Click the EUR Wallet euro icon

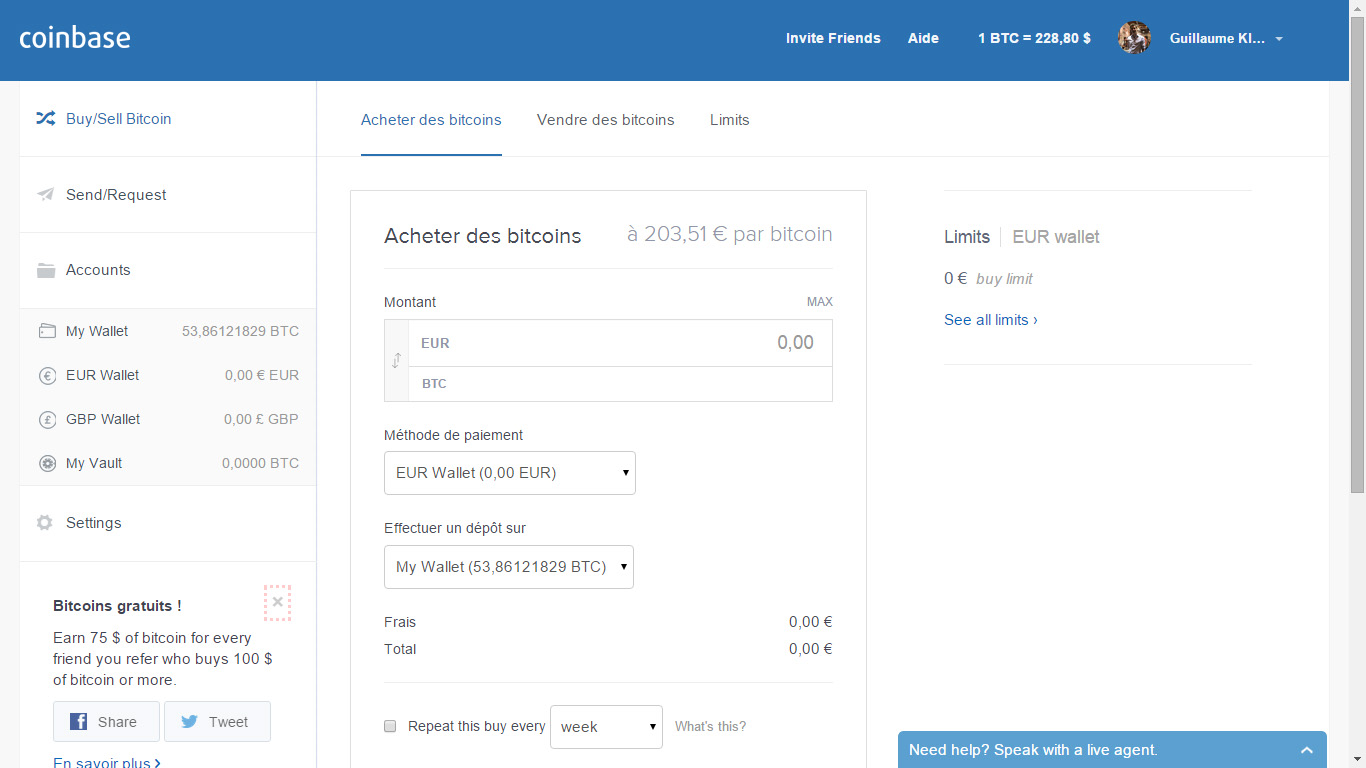tap(47, 376)
